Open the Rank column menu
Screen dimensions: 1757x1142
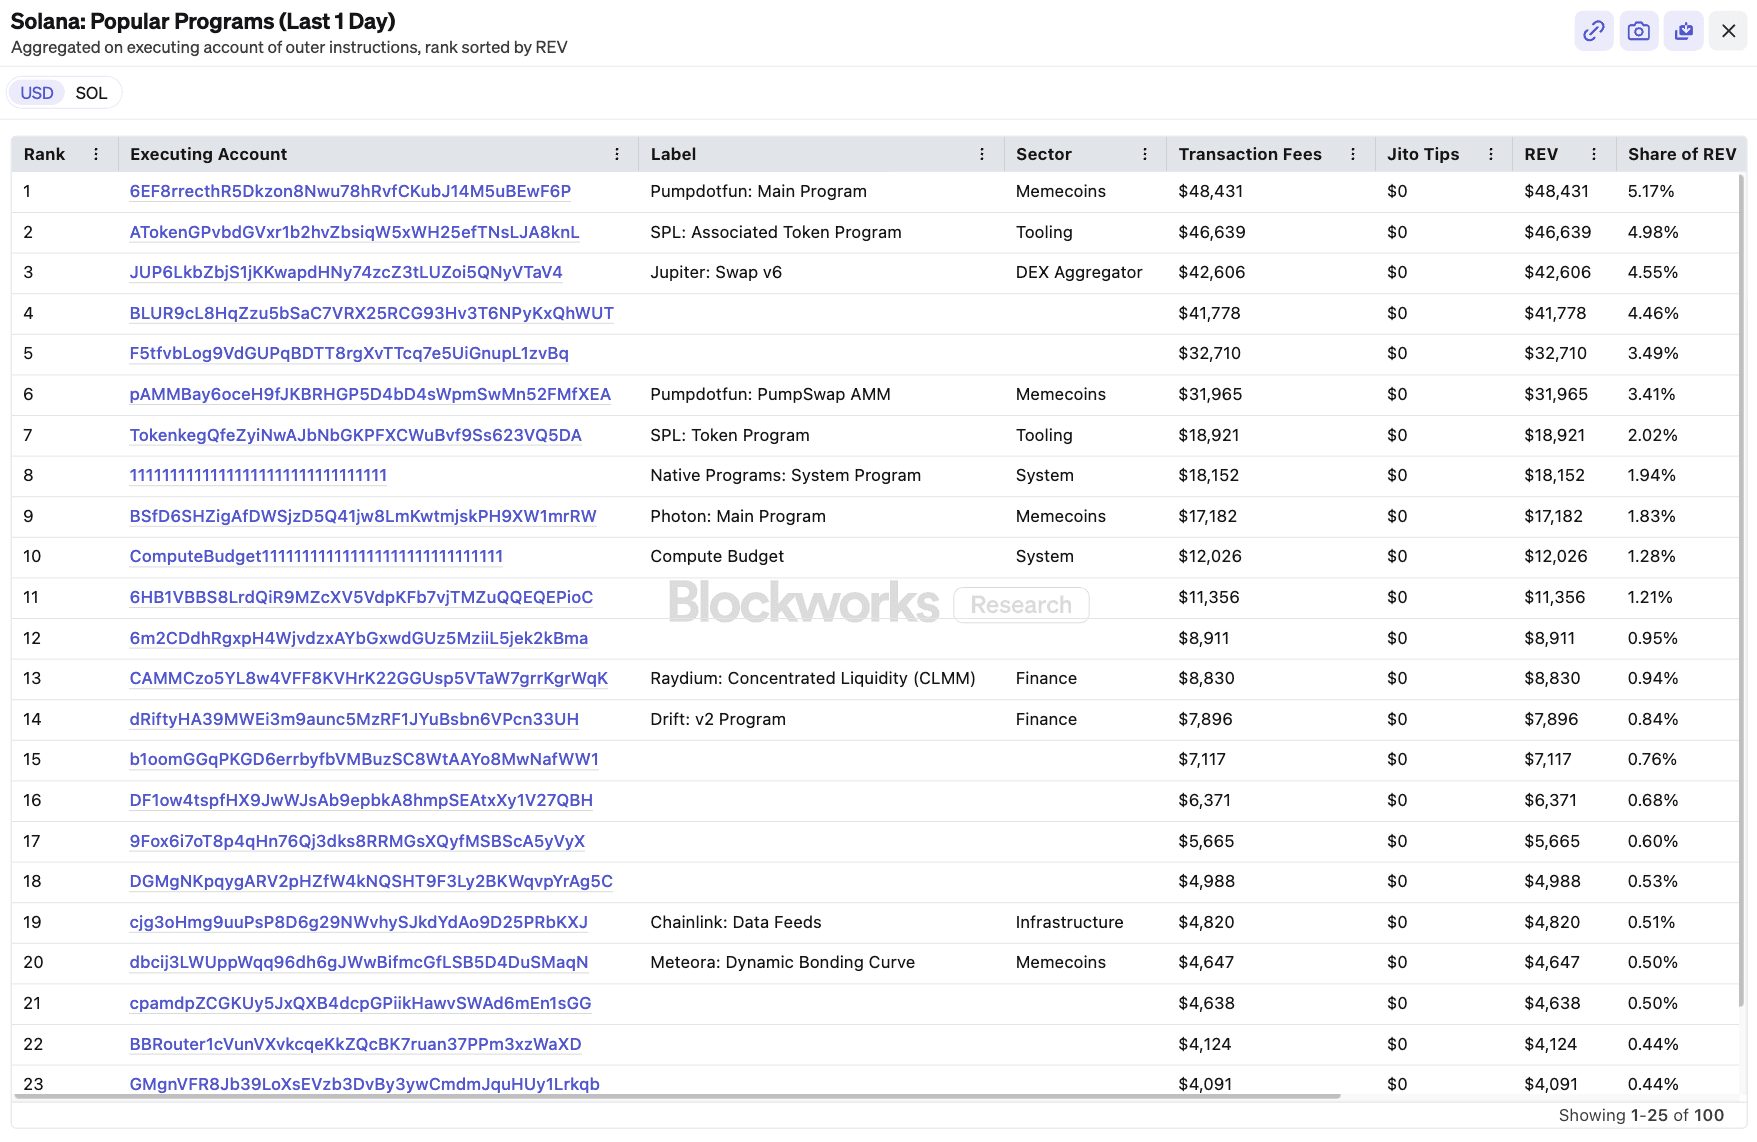pyautogui.click(x=96, y=154)
